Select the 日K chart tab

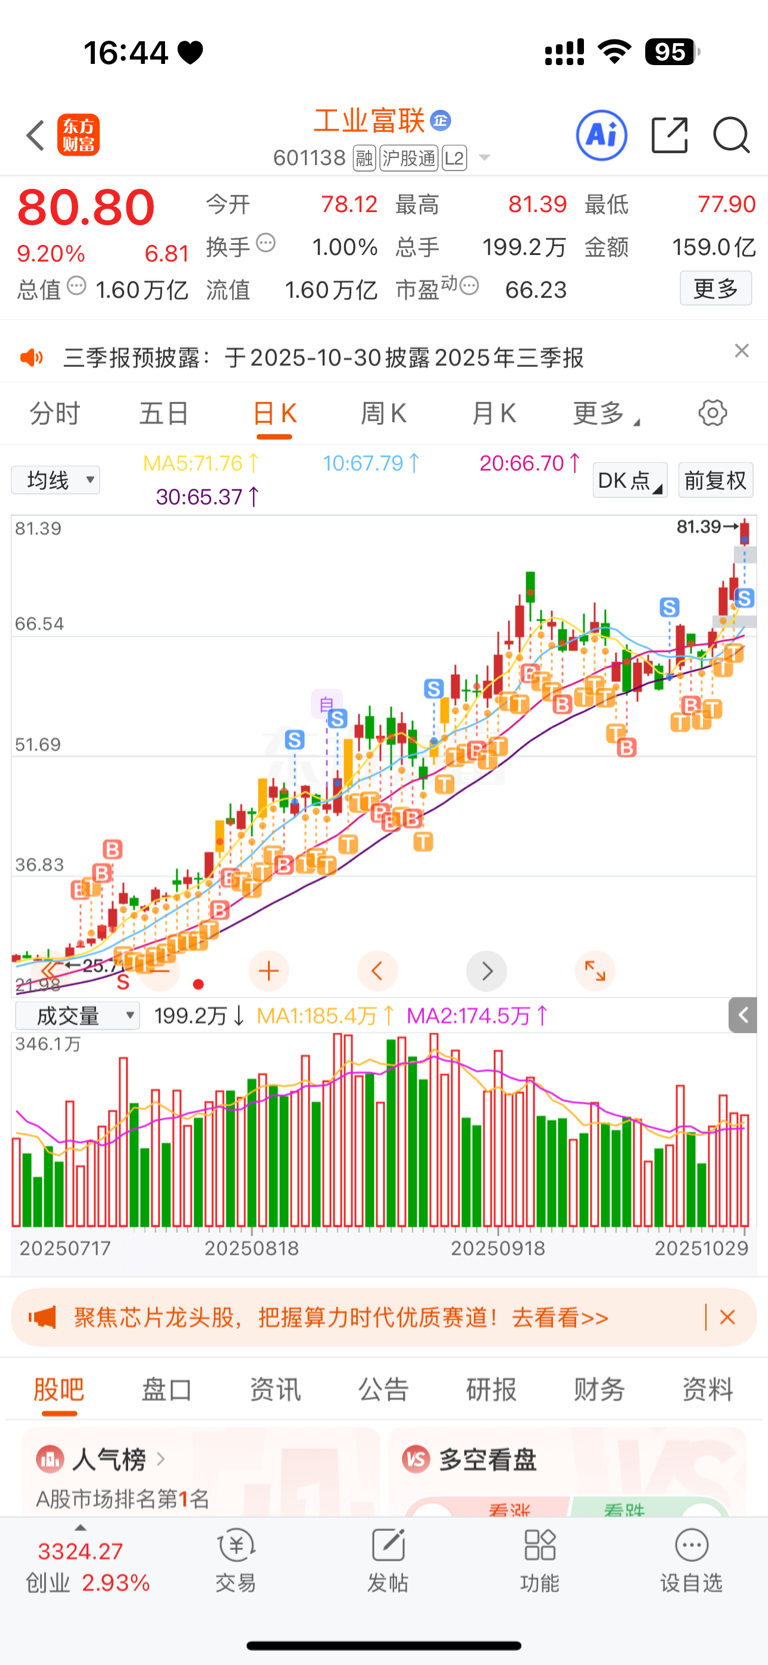275,413
